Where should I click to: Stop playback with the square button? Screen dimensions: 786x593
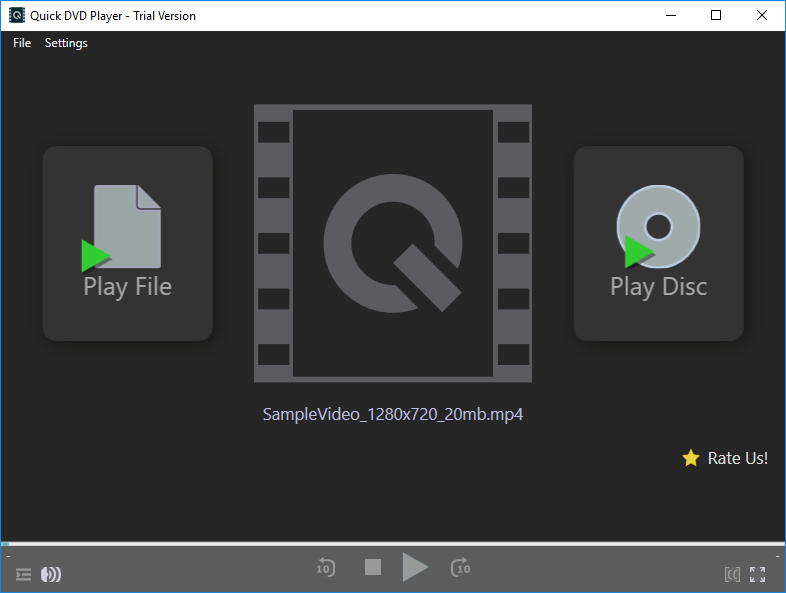pyautogui.click(x=373, y=567)
